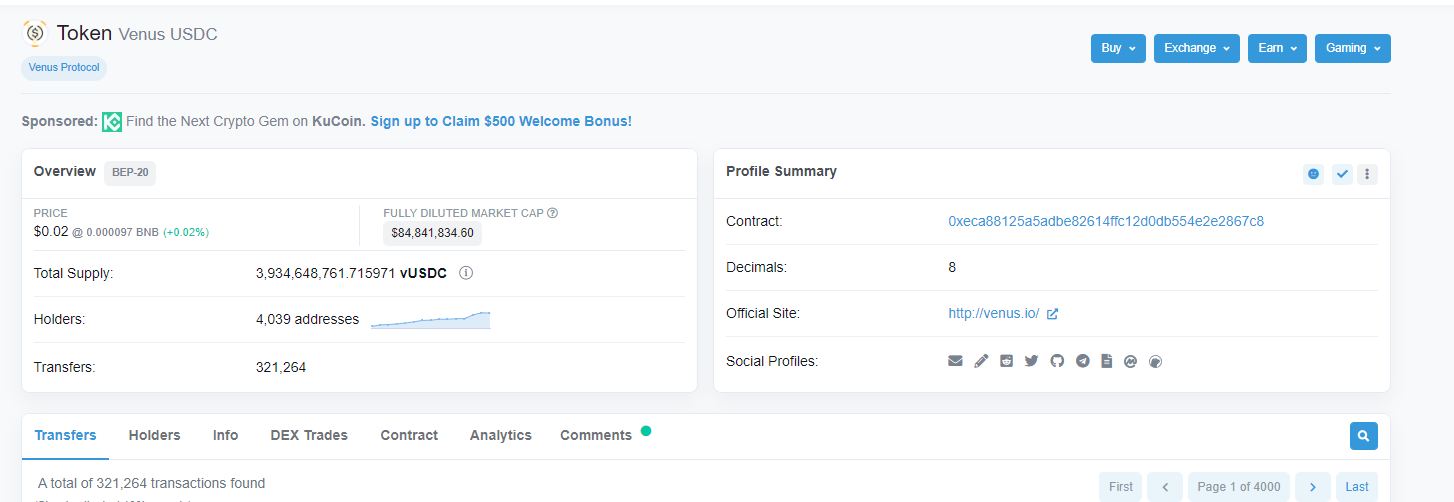This screenshot has width=1454, height=502.
Task: Click the external link icon next to venus.io
Action: point(1052,314)
